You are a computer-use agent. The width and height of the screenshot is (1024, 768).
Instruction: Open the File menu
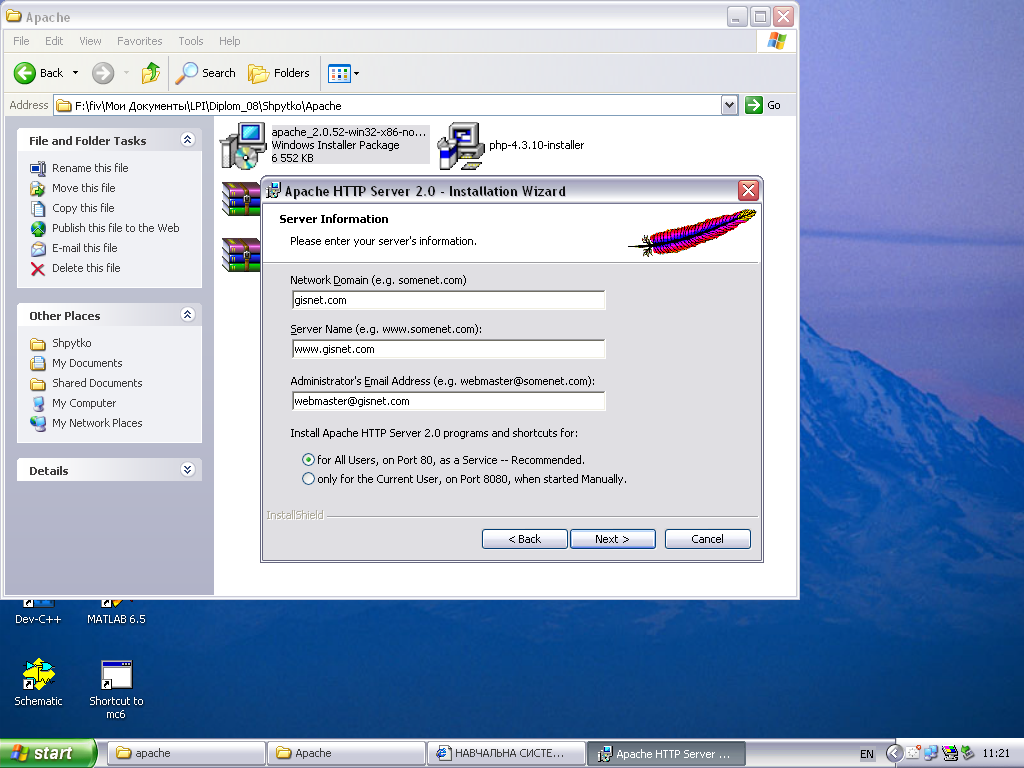pyautogui.click(x=21, y=41)
